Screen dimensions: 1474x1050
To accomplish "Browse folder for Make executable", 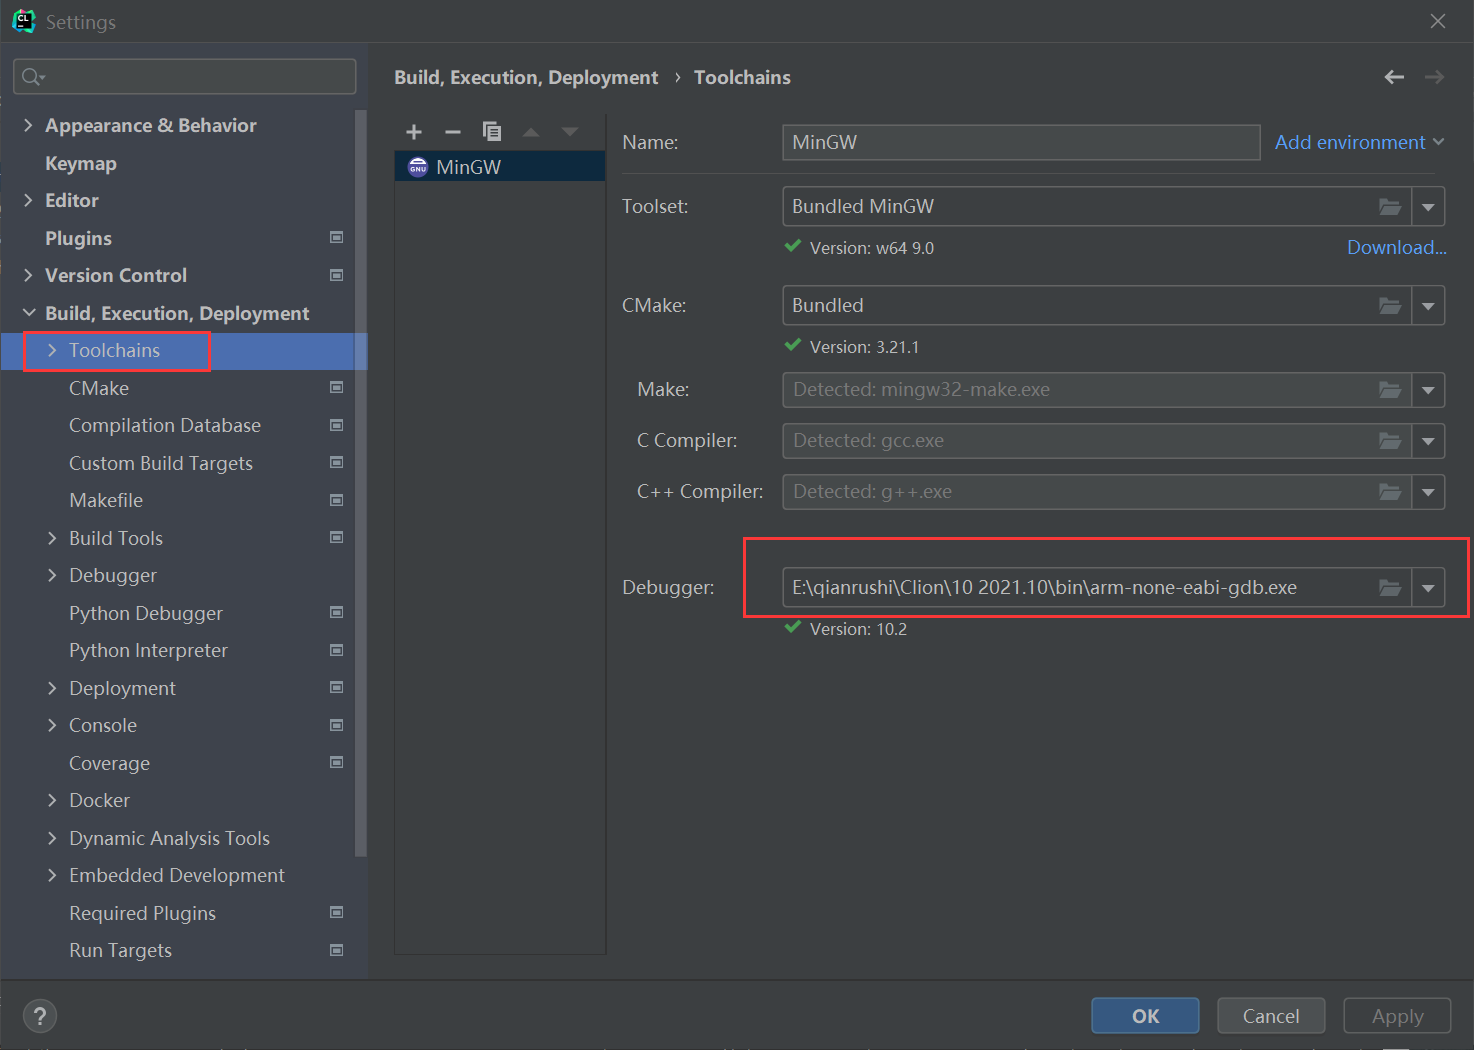I will click(x=1390, y=390).
